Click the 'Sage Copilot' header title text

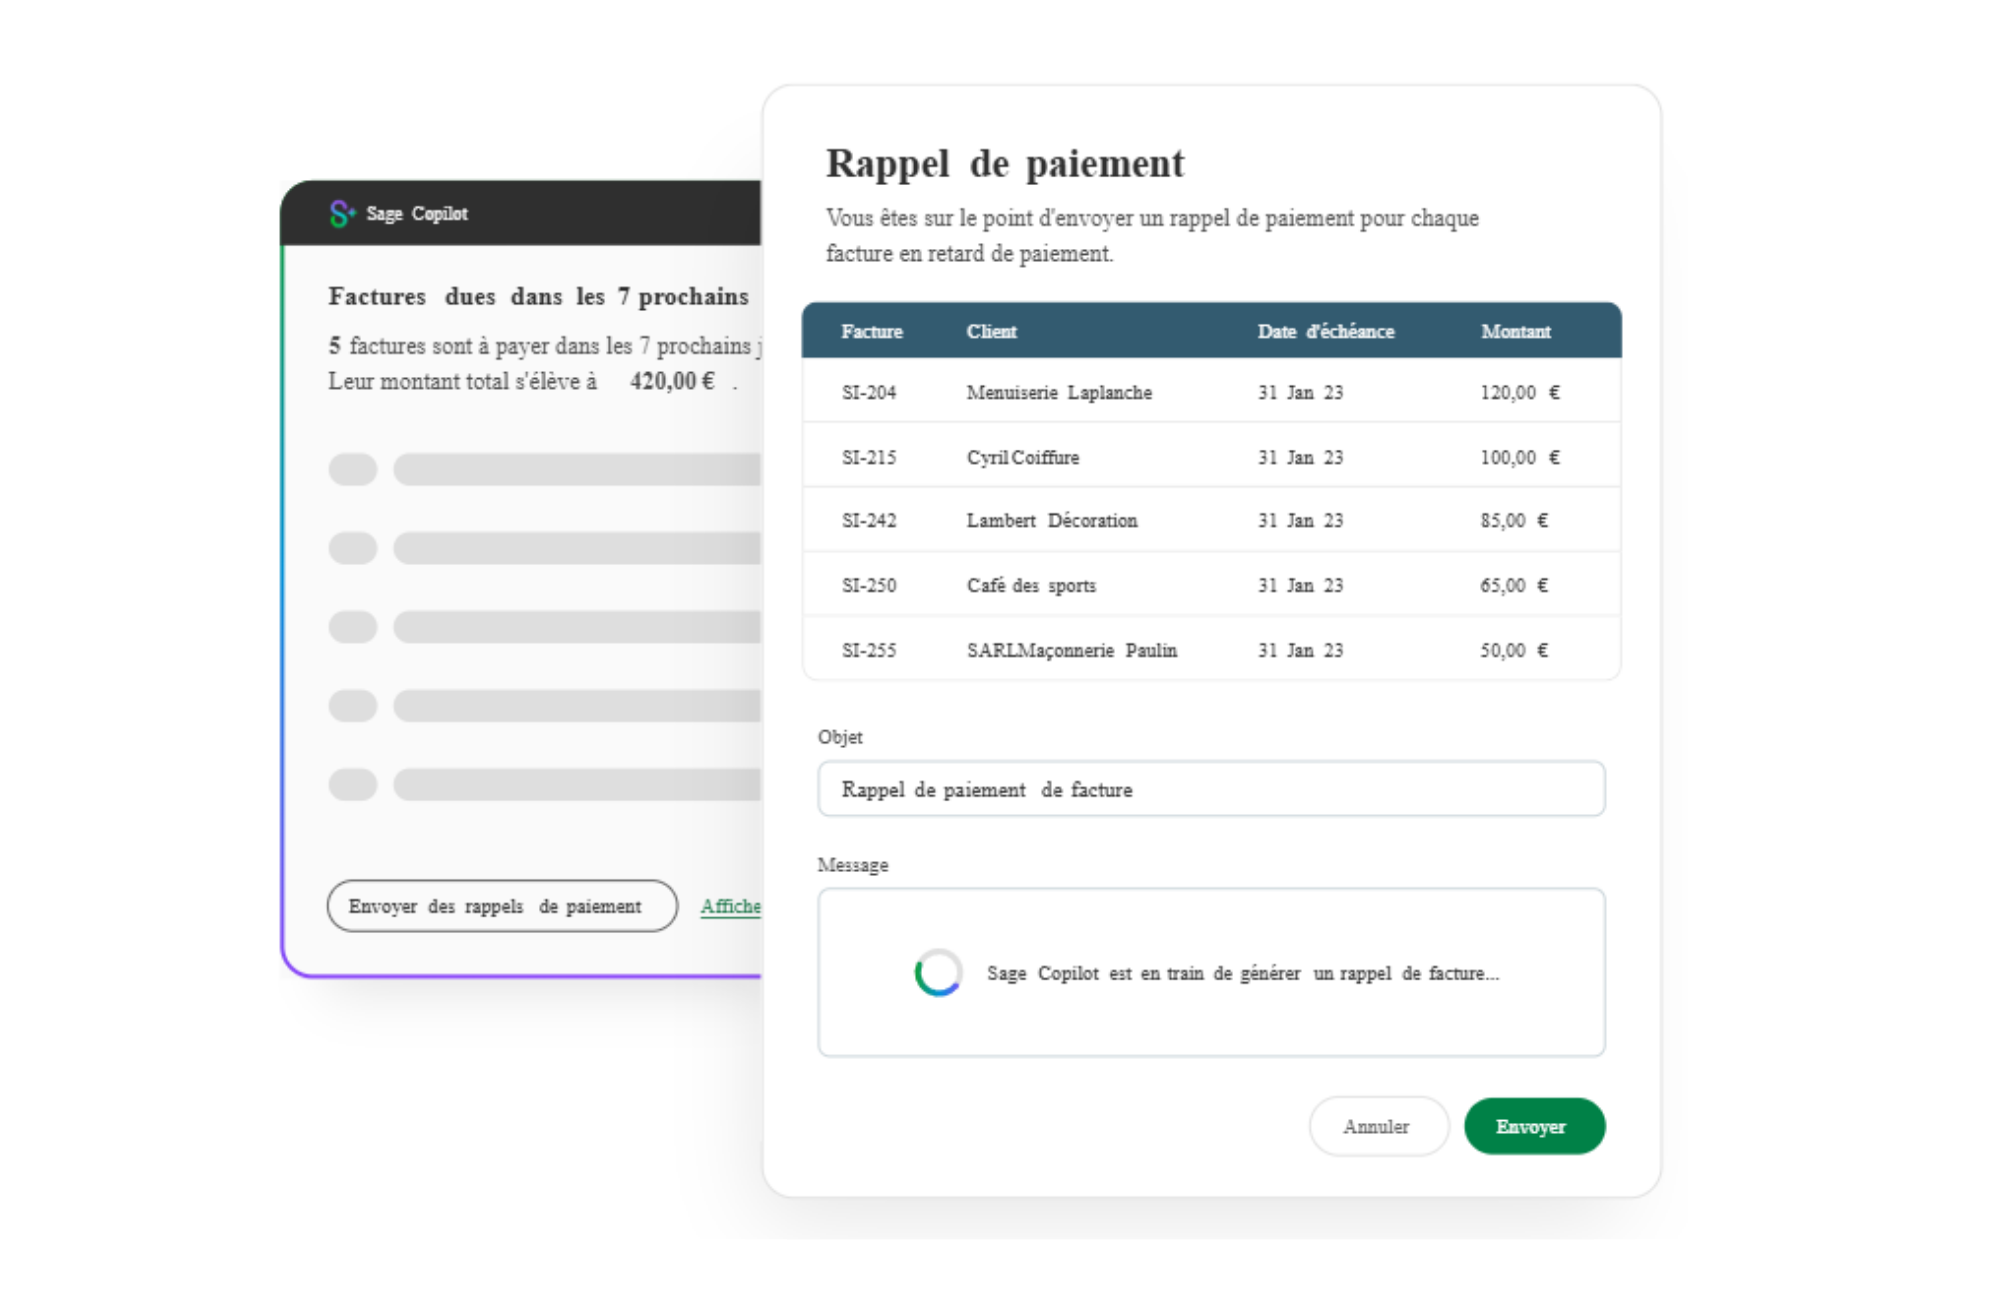click(x=417, y=213)
